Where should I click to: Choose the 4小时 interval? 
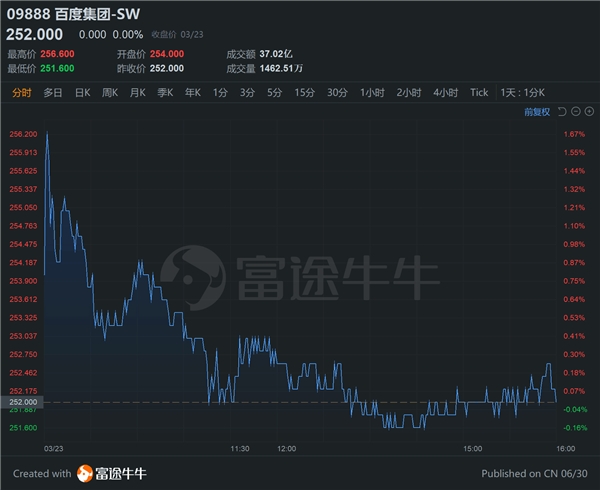pyautogui.click(x=446, y=93)
